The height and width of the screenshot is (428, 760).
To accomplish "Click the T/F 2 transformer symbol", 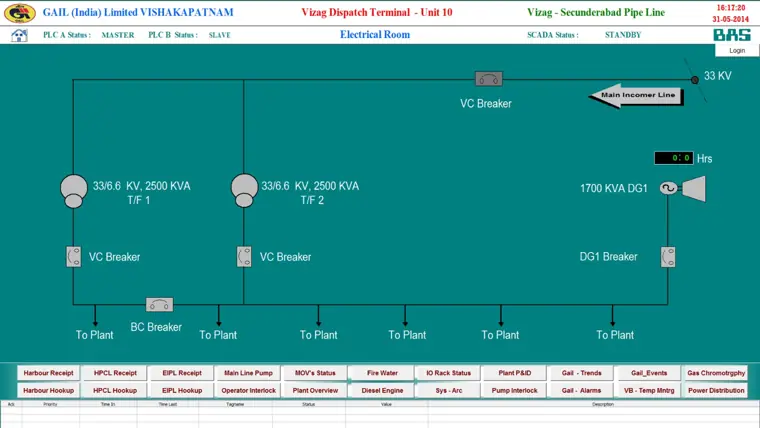I will pos(244,190).
